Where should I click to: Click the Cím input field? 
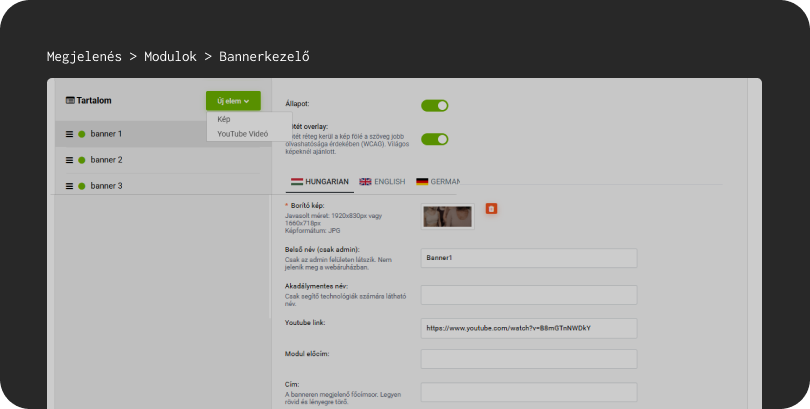pos(528,392)
